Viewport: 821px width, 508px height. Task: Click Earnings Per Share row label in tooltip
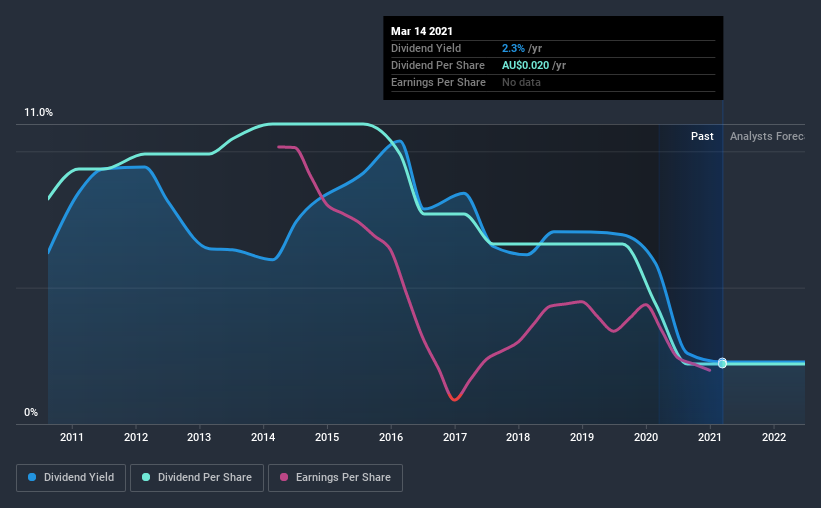pos(438,82)
